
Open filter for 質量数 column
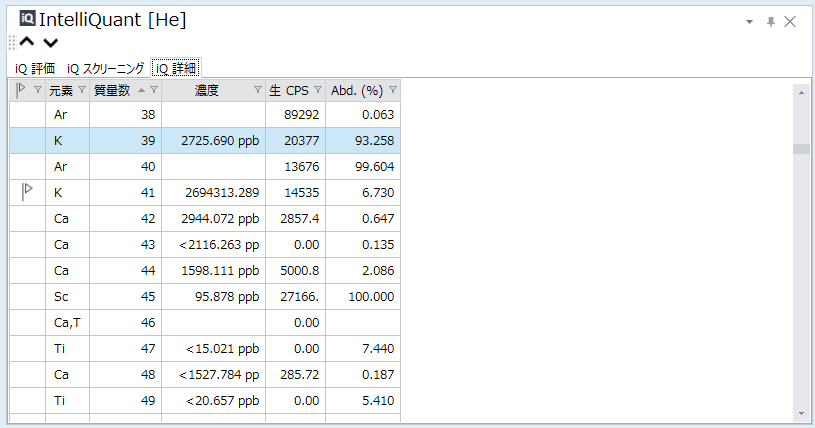click(154, 90)
